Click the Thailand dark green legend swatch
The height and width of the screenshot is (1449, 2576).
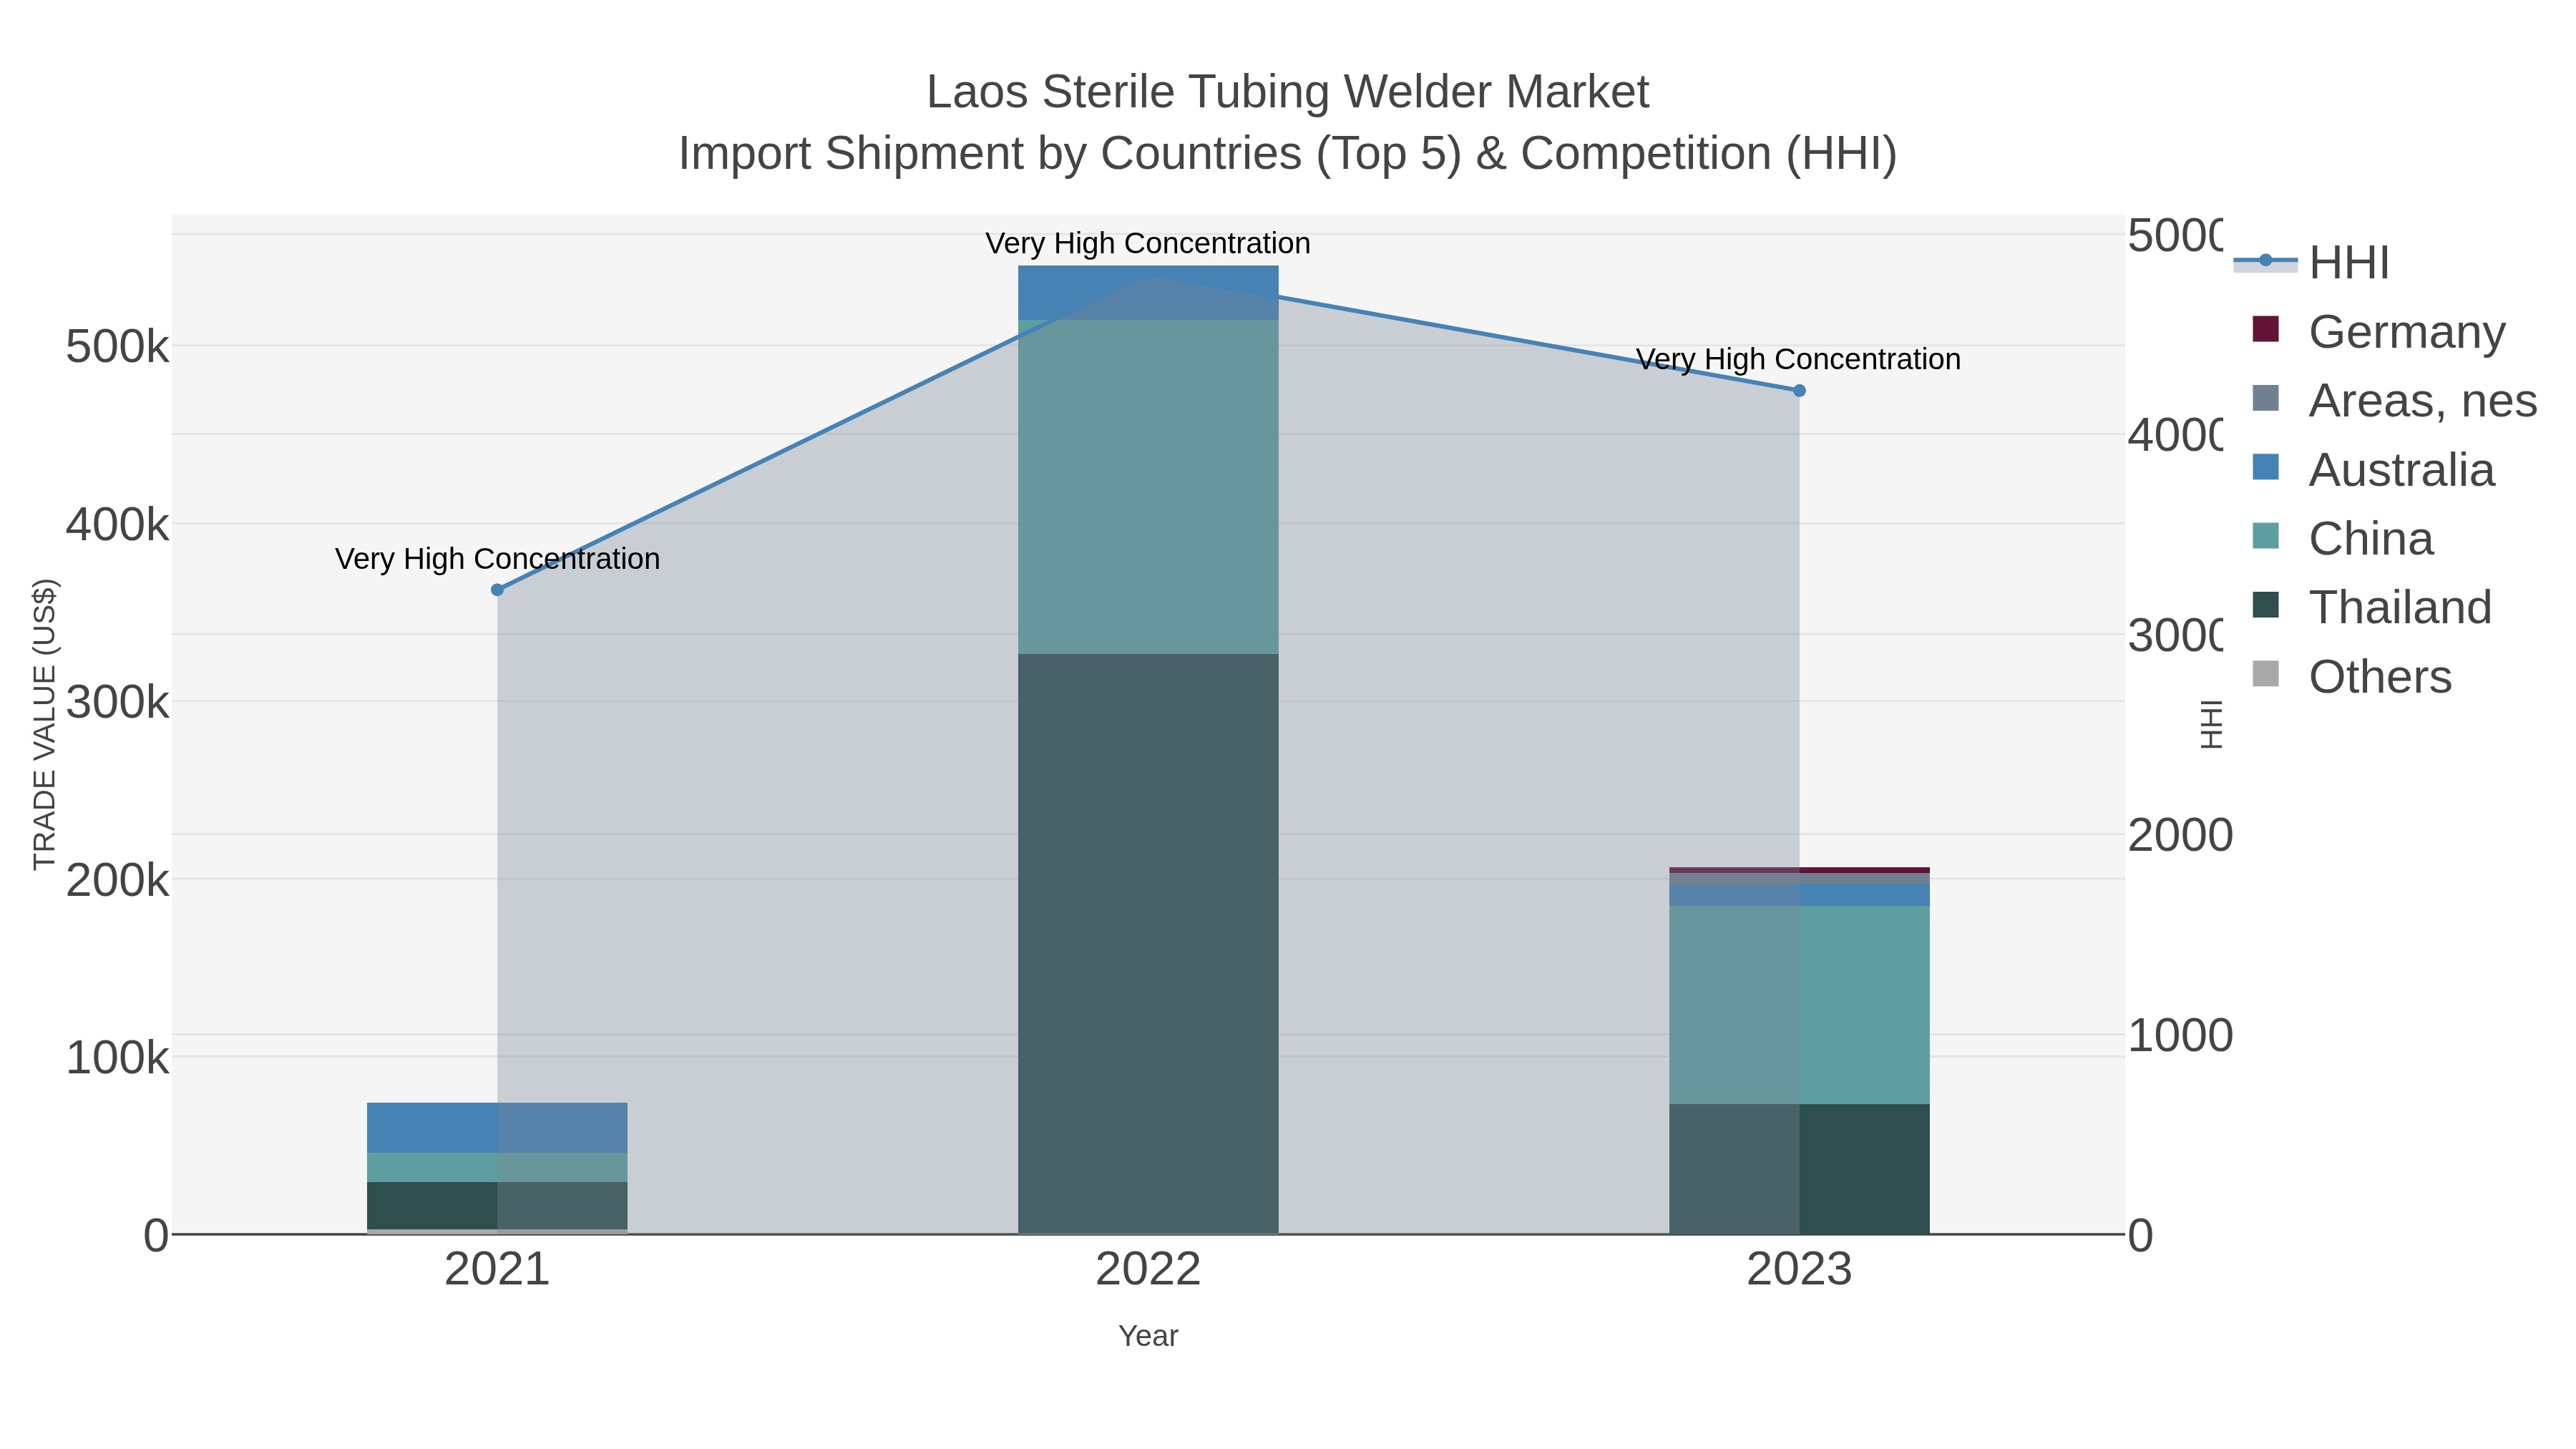click(x=2266, y=605)
